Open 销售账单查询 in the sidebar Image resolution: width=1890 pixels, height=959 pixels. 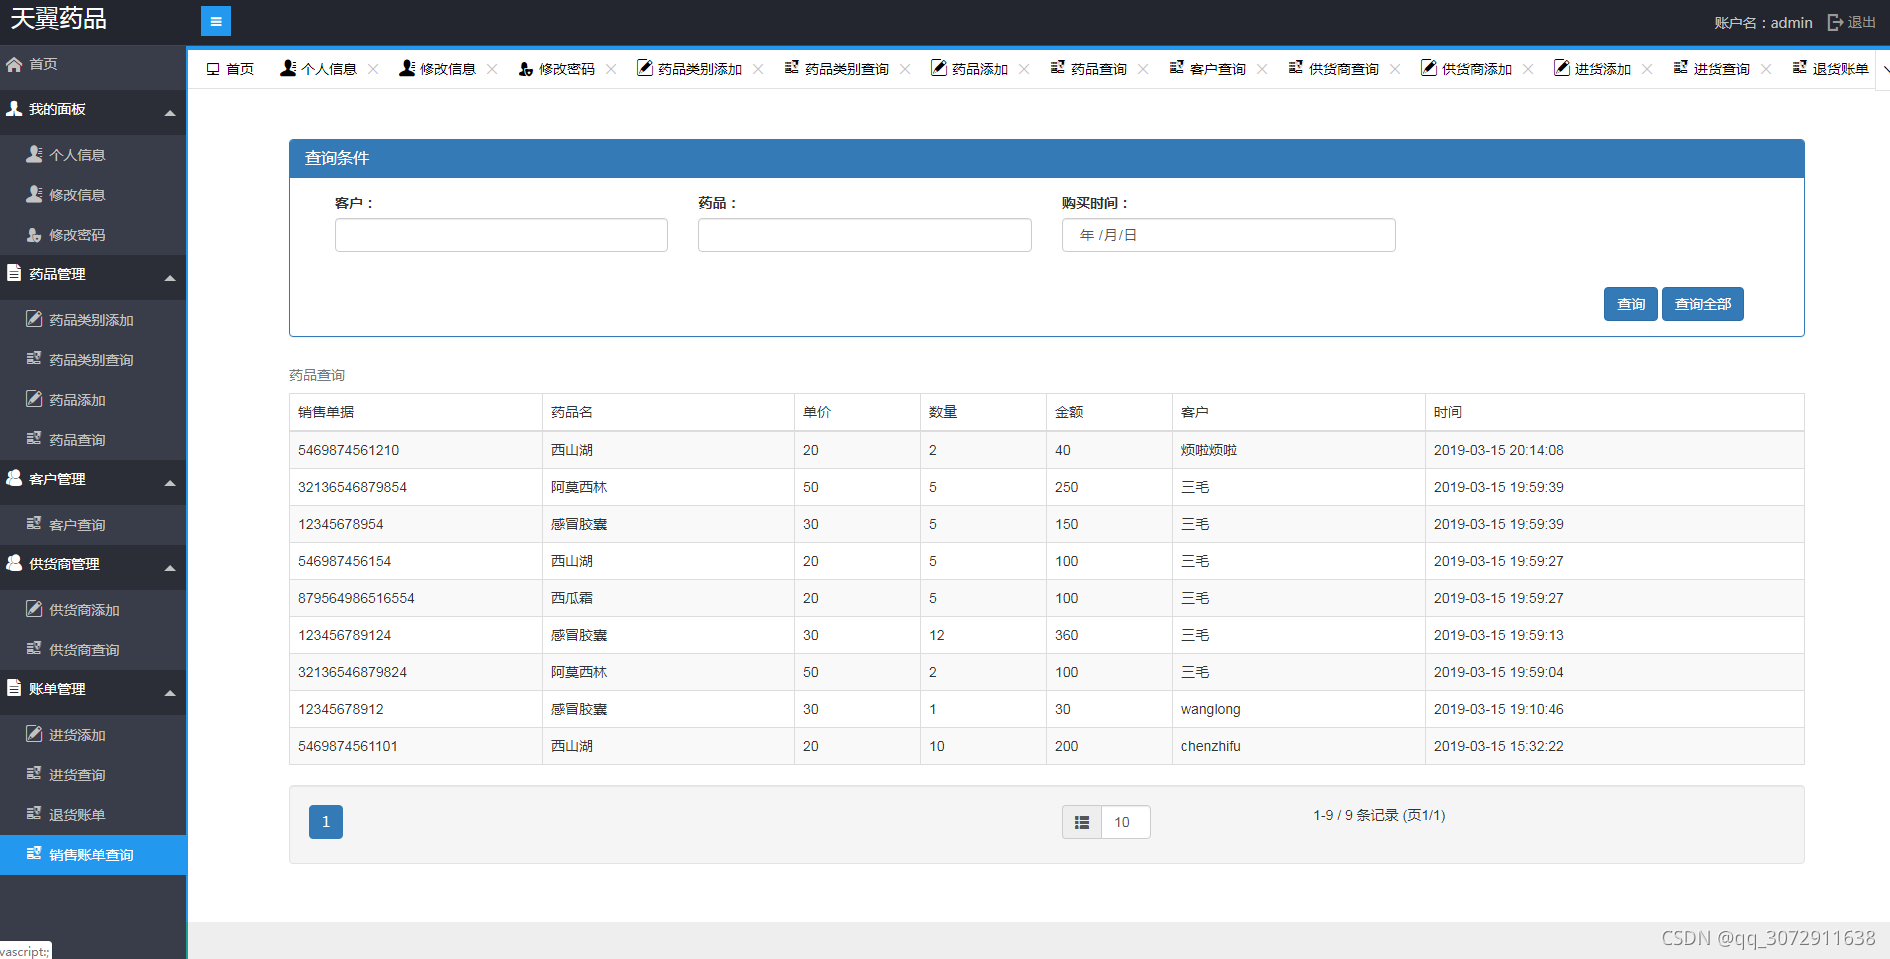(x=93, y=855)
